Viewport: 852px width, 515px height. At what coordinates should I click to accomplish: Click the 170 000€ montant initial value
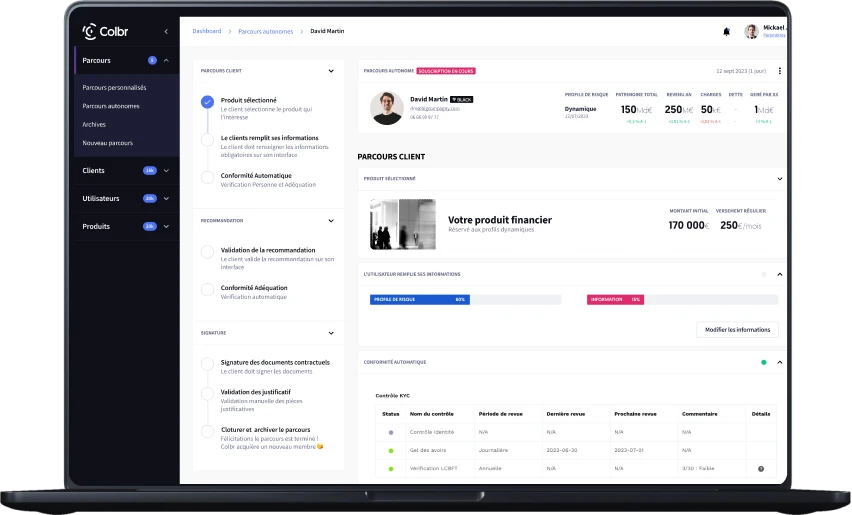688,225
